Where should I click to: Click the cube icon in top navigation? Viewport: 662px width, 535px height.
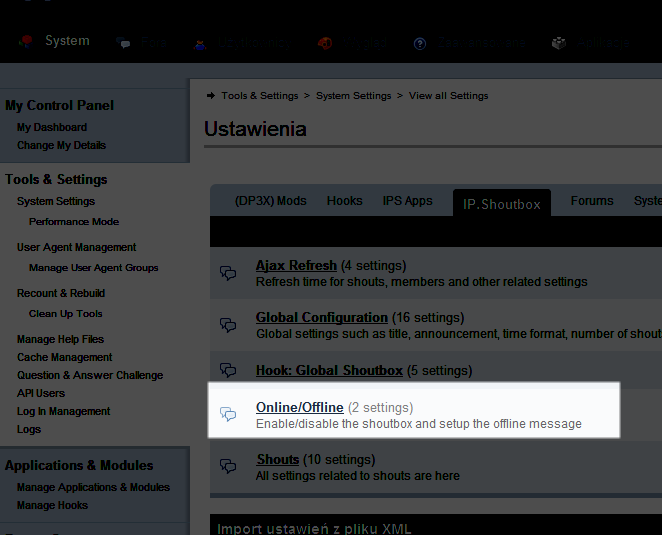(559, 43)
